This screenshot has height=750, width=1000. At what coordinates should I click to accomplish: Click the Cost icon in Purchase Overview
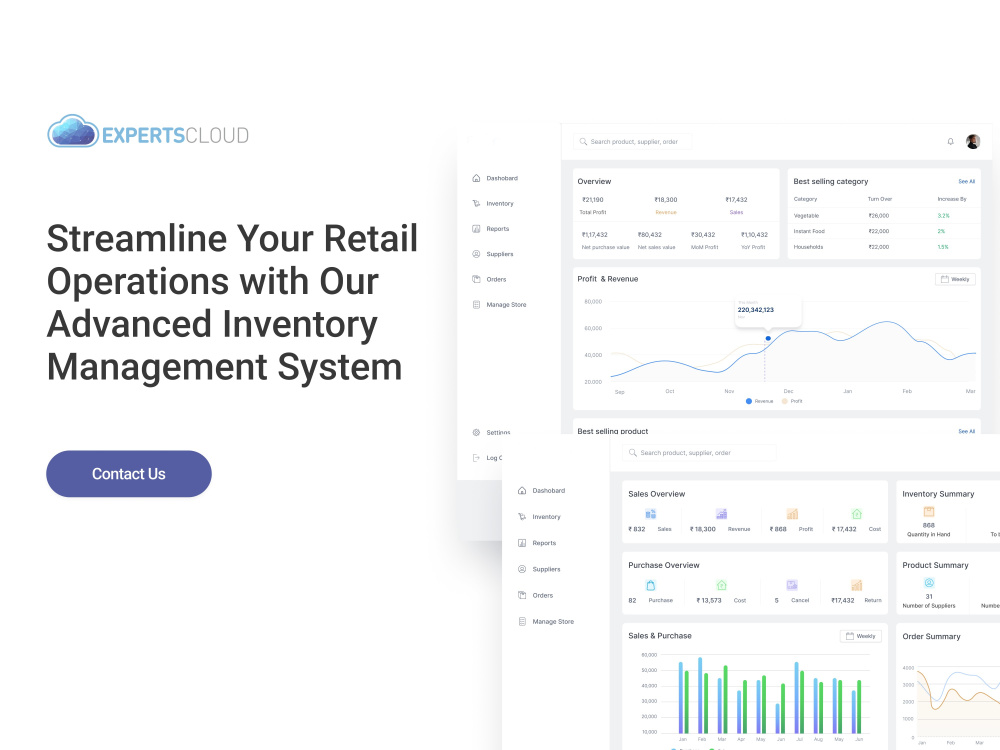721,585
